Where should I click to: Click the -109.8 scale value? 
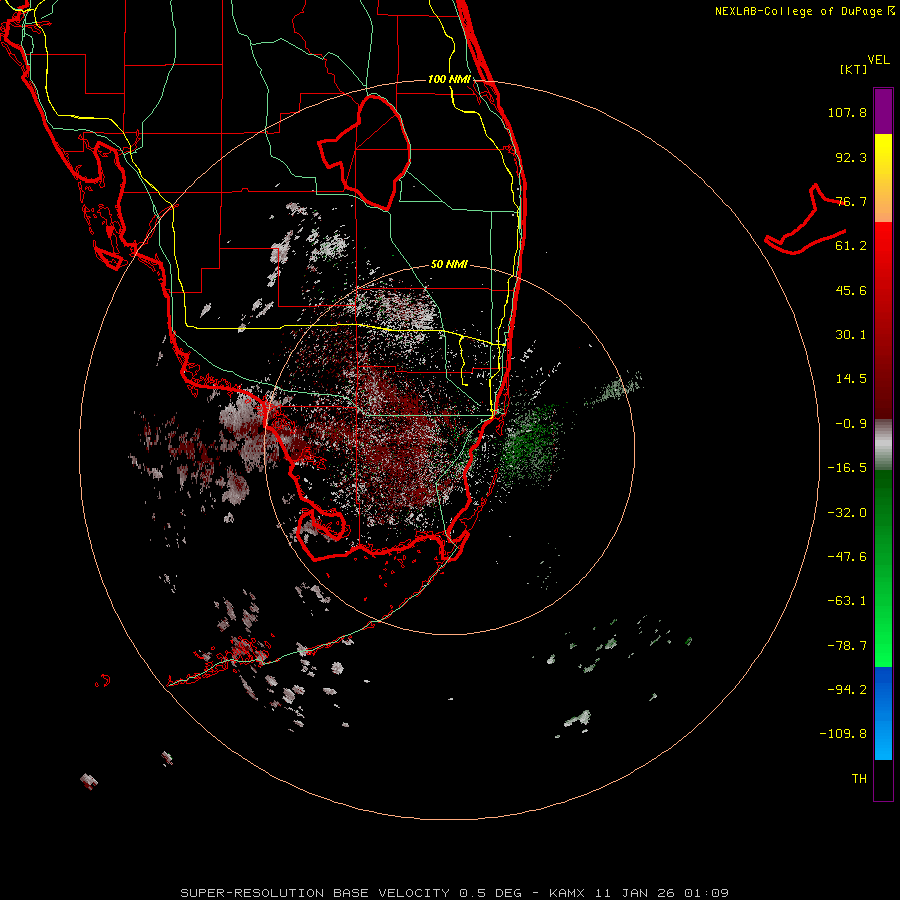(x=843, y=734)
